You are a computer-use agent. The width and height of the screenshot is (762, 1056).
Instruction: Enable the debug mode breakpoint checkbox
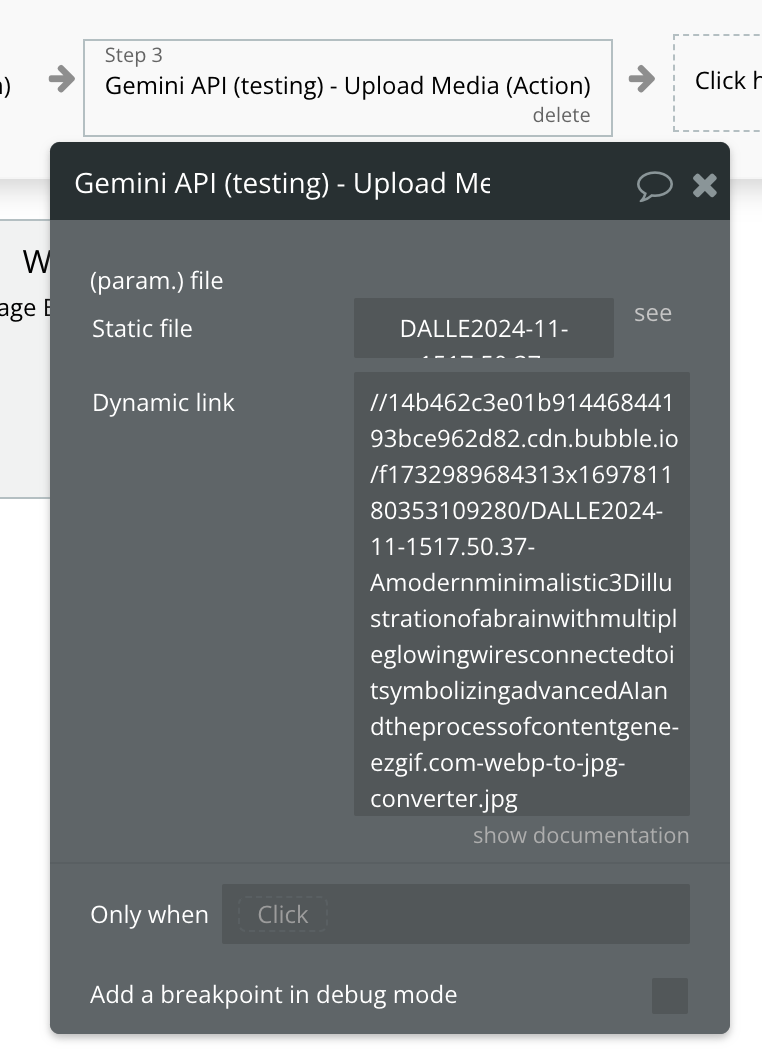[x=669, y=995]
